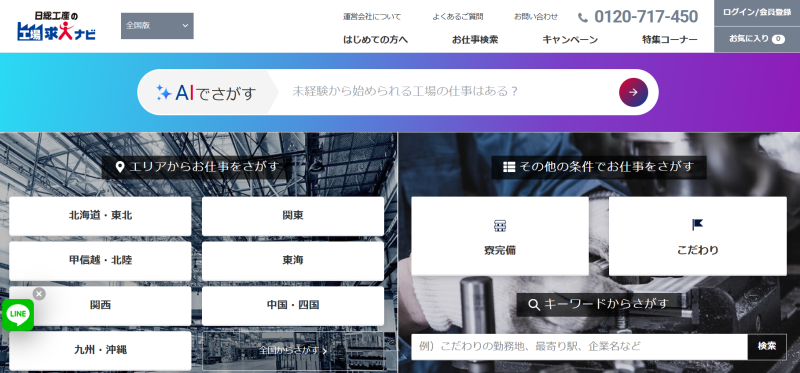Click magnifier icon in キーワードからさがす
800x373 pixels.
click(x=534, y=305)
